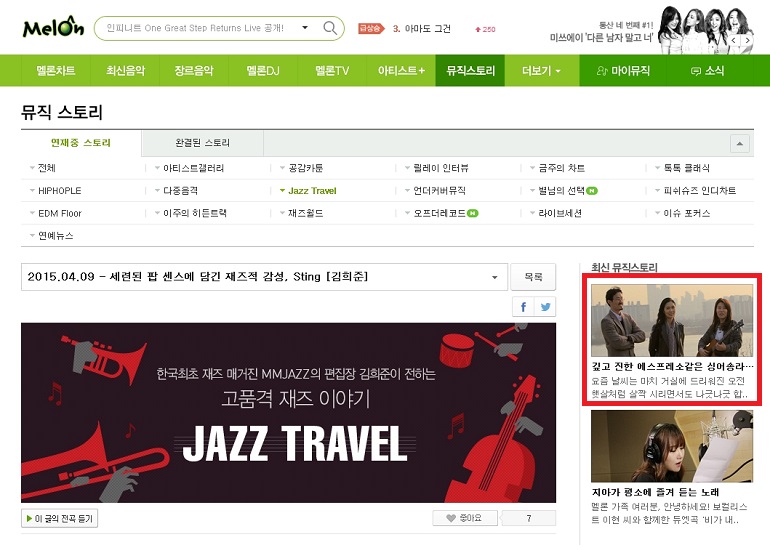Image resolution: width=770 pixels, height=545 pixels.
Task: Click 이 글의 전곡 듣기 play button
Action: click(x=59, y=518)
